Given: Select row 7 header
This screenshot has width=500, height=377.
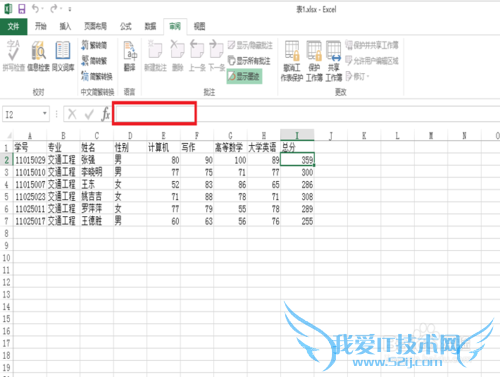Looking at the screenshot, I should tap(6, 221).
